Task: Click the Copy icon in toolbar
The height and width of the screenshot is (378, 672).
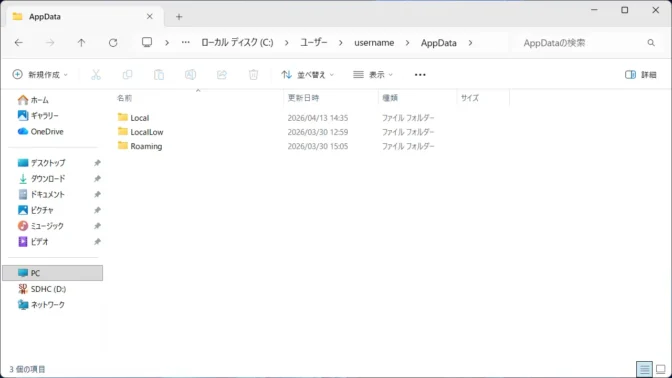Action: pyautogui.click(x=127, y=75)
